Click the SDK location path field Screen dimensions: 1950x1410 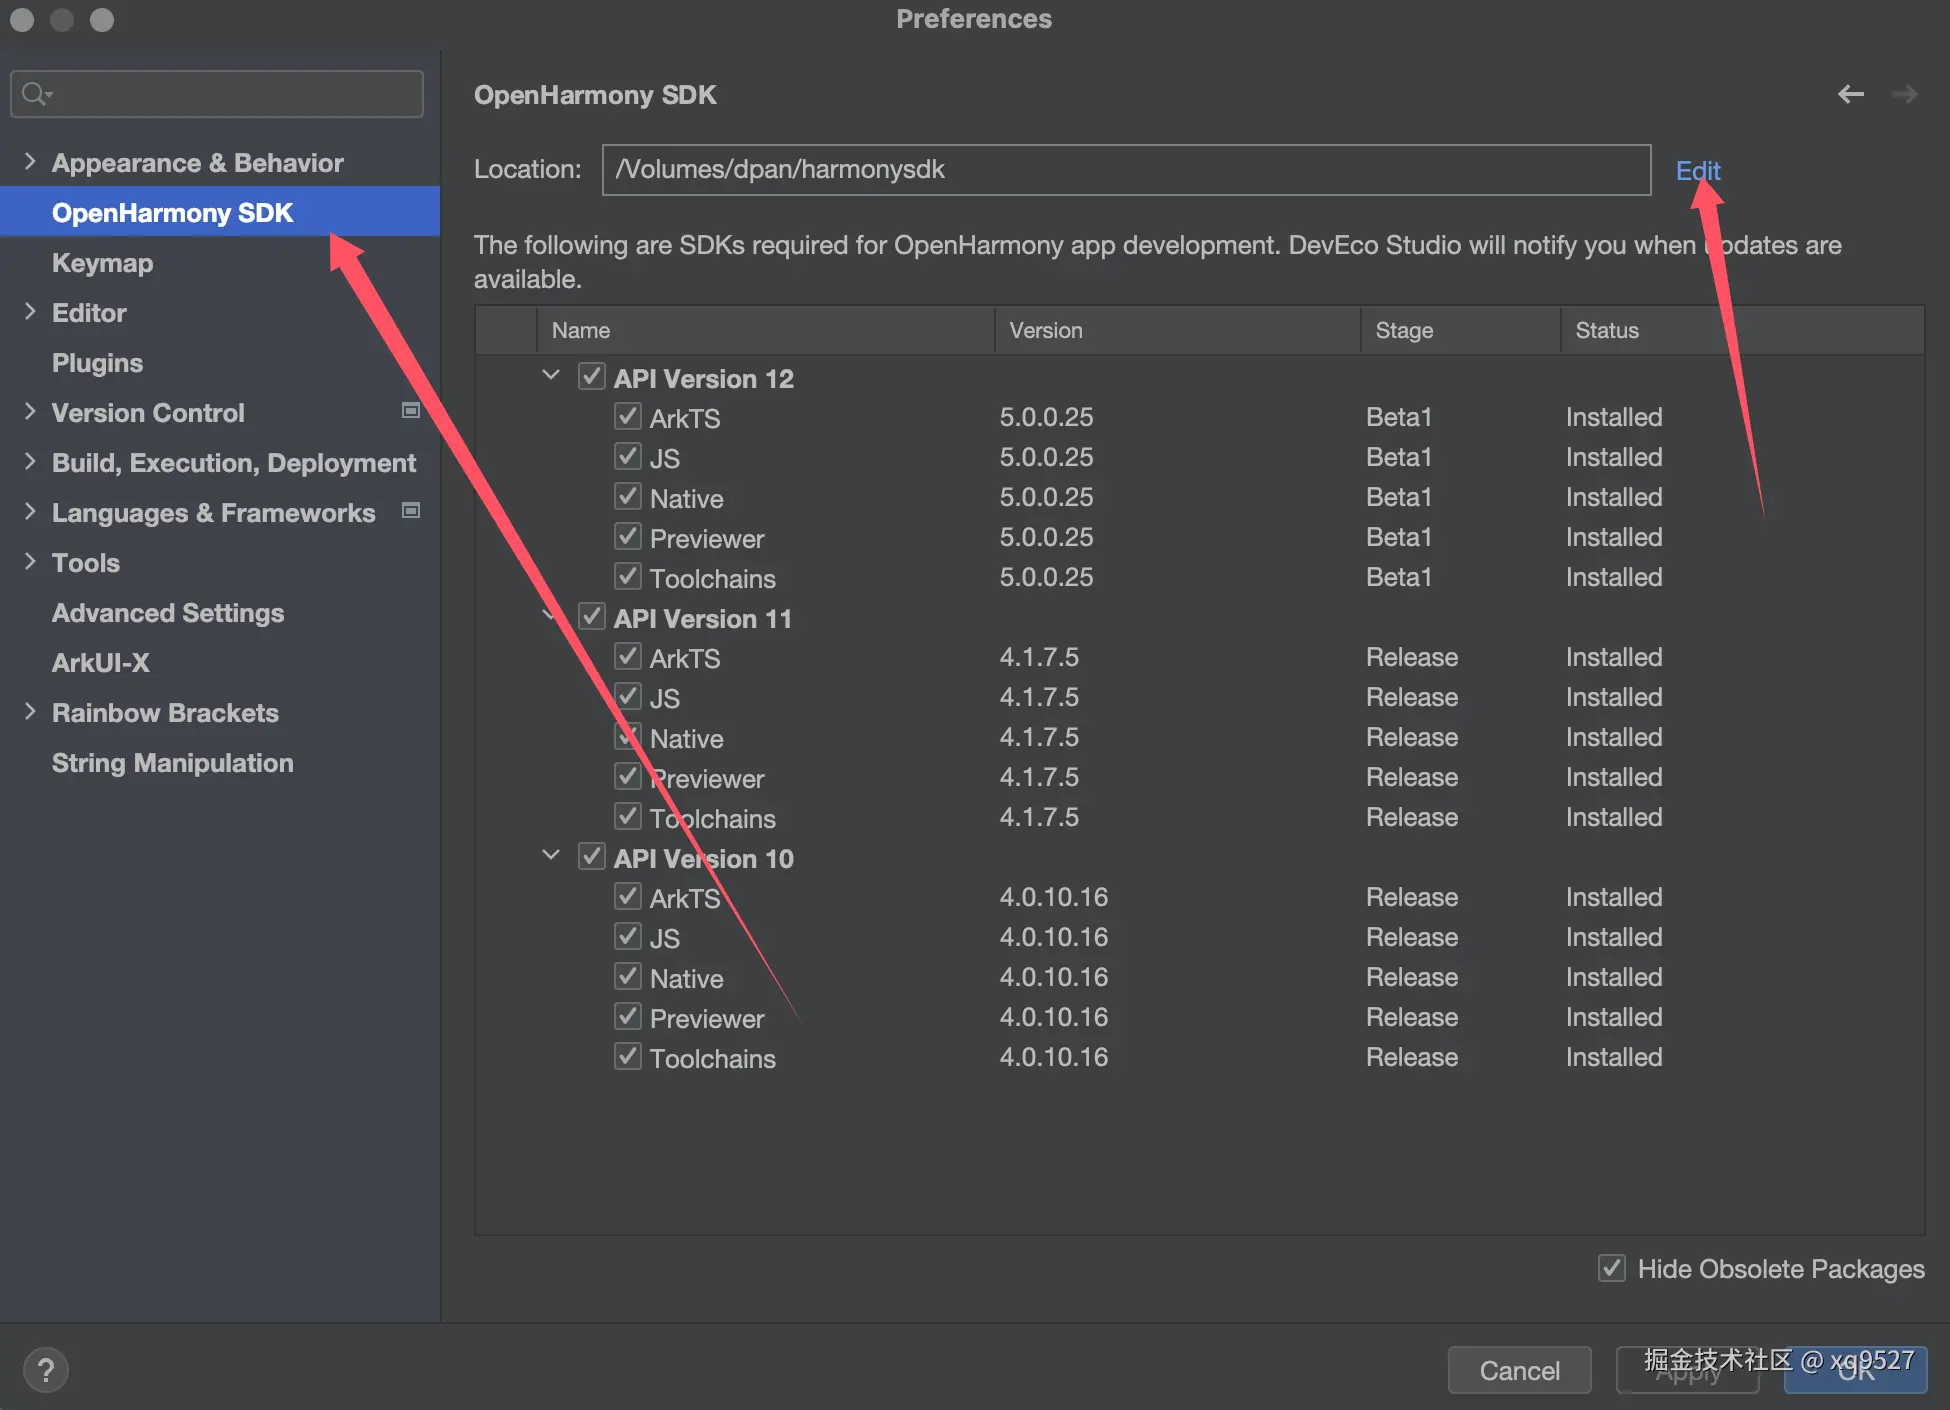(1125, 170)
